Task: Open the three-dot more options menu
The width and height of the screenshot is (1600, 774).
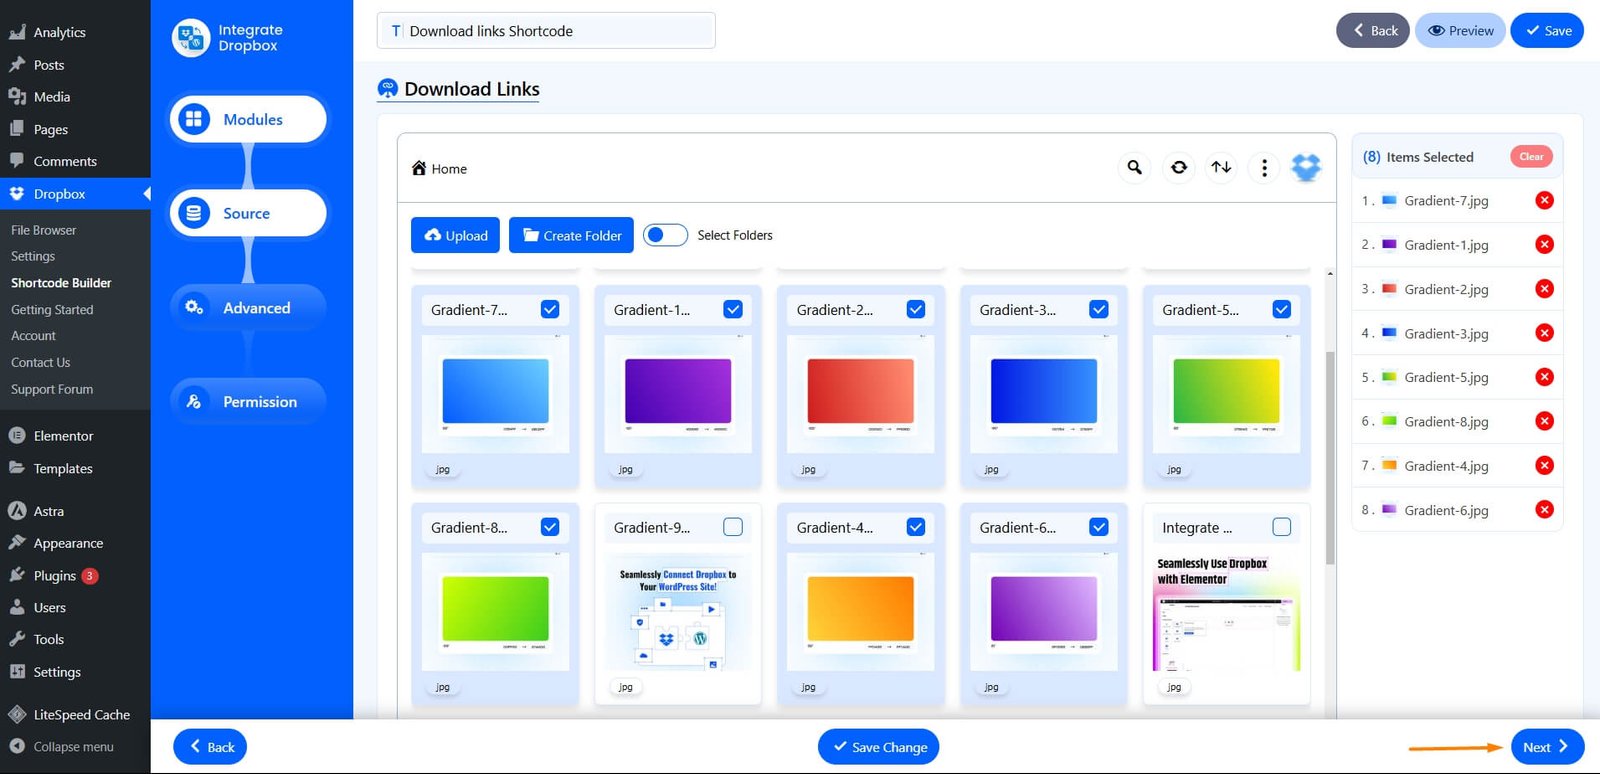Action: (1264, 167)
